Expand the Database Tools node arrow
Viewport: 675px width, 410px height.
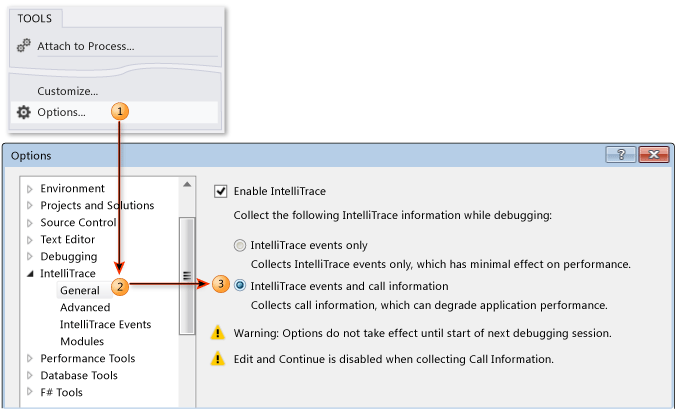[x=30, y=375]
